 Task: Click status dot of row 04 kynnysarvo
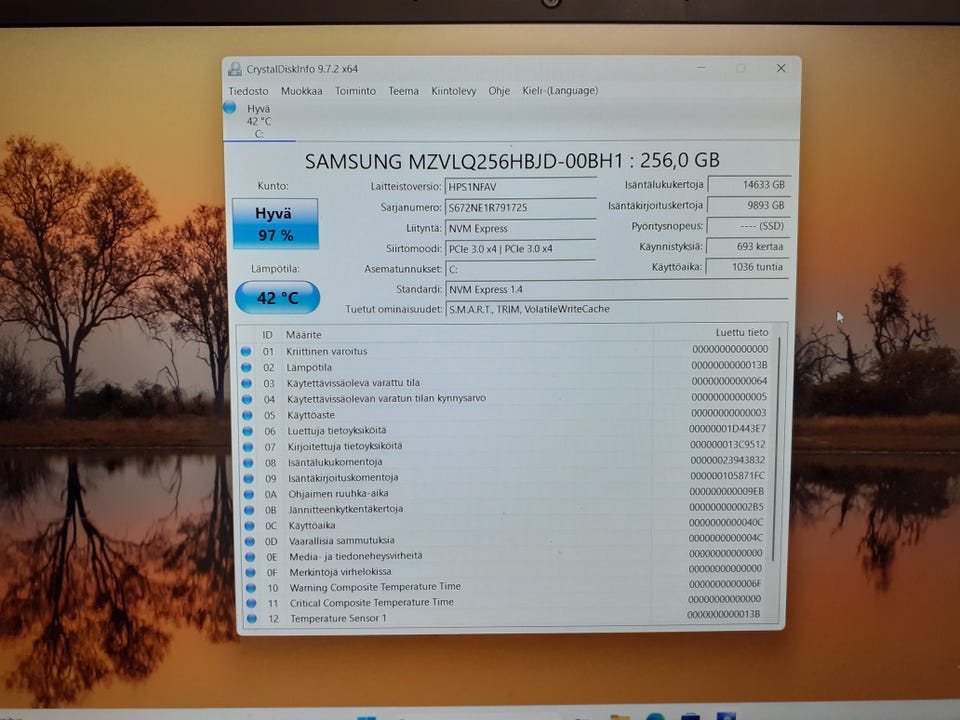pyautogui.click(x=247, y=399)
